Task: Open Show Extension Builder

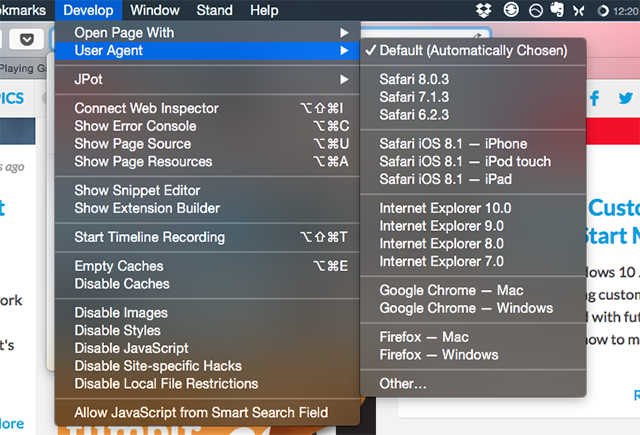Action: point(207,208)
